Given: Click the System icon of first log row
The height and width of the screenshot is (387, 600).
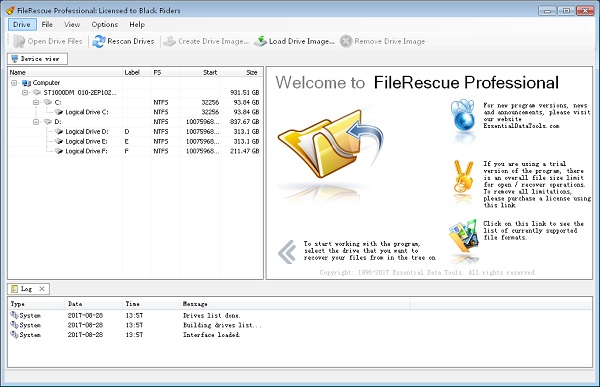Looking at the screenshot, I should pyautogui.click(x=14, y=315).
